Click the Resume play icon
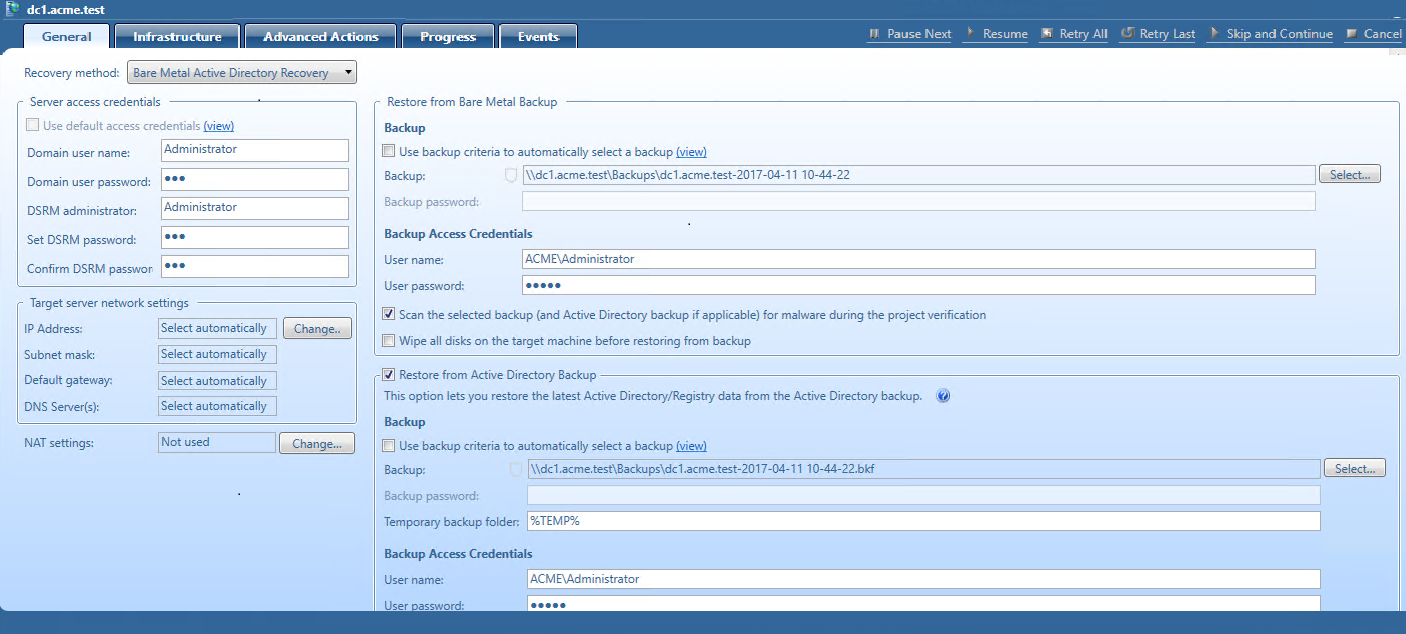The image size is (1406, 634). 970,34
